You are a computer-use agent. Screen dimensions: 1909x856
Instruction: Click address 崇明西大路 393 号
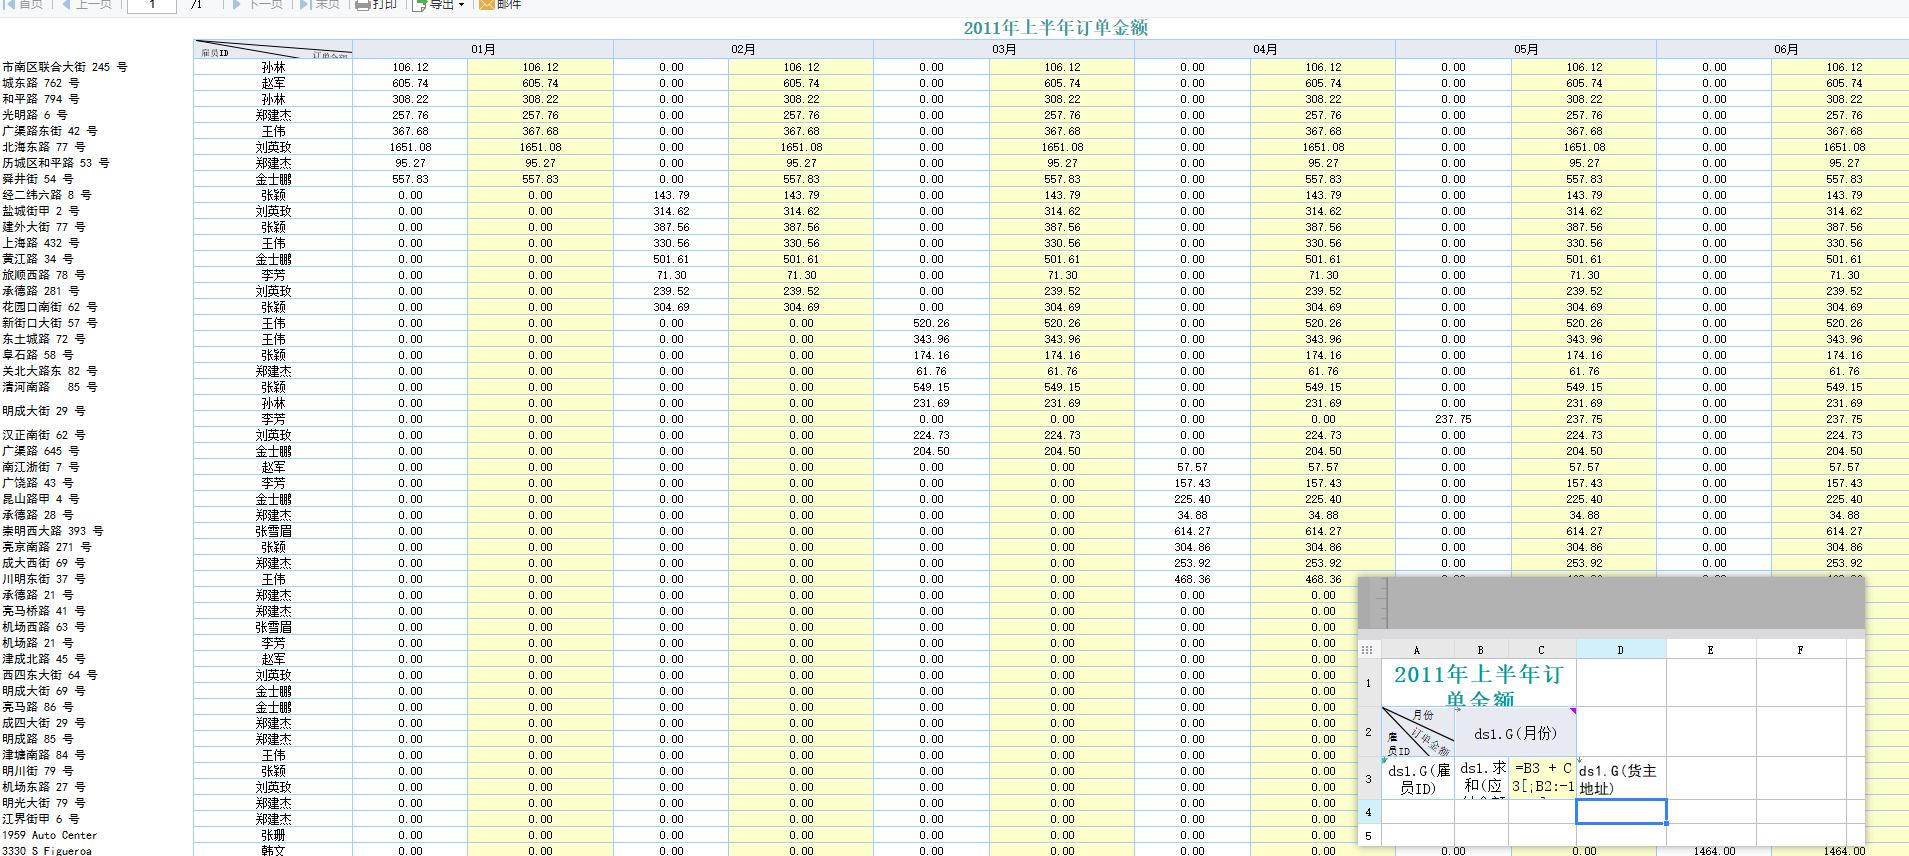[53, 531]
